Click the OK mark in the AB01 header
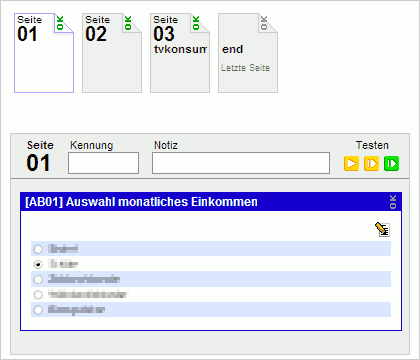Screen dimensions: 420x360 (393, 202)
